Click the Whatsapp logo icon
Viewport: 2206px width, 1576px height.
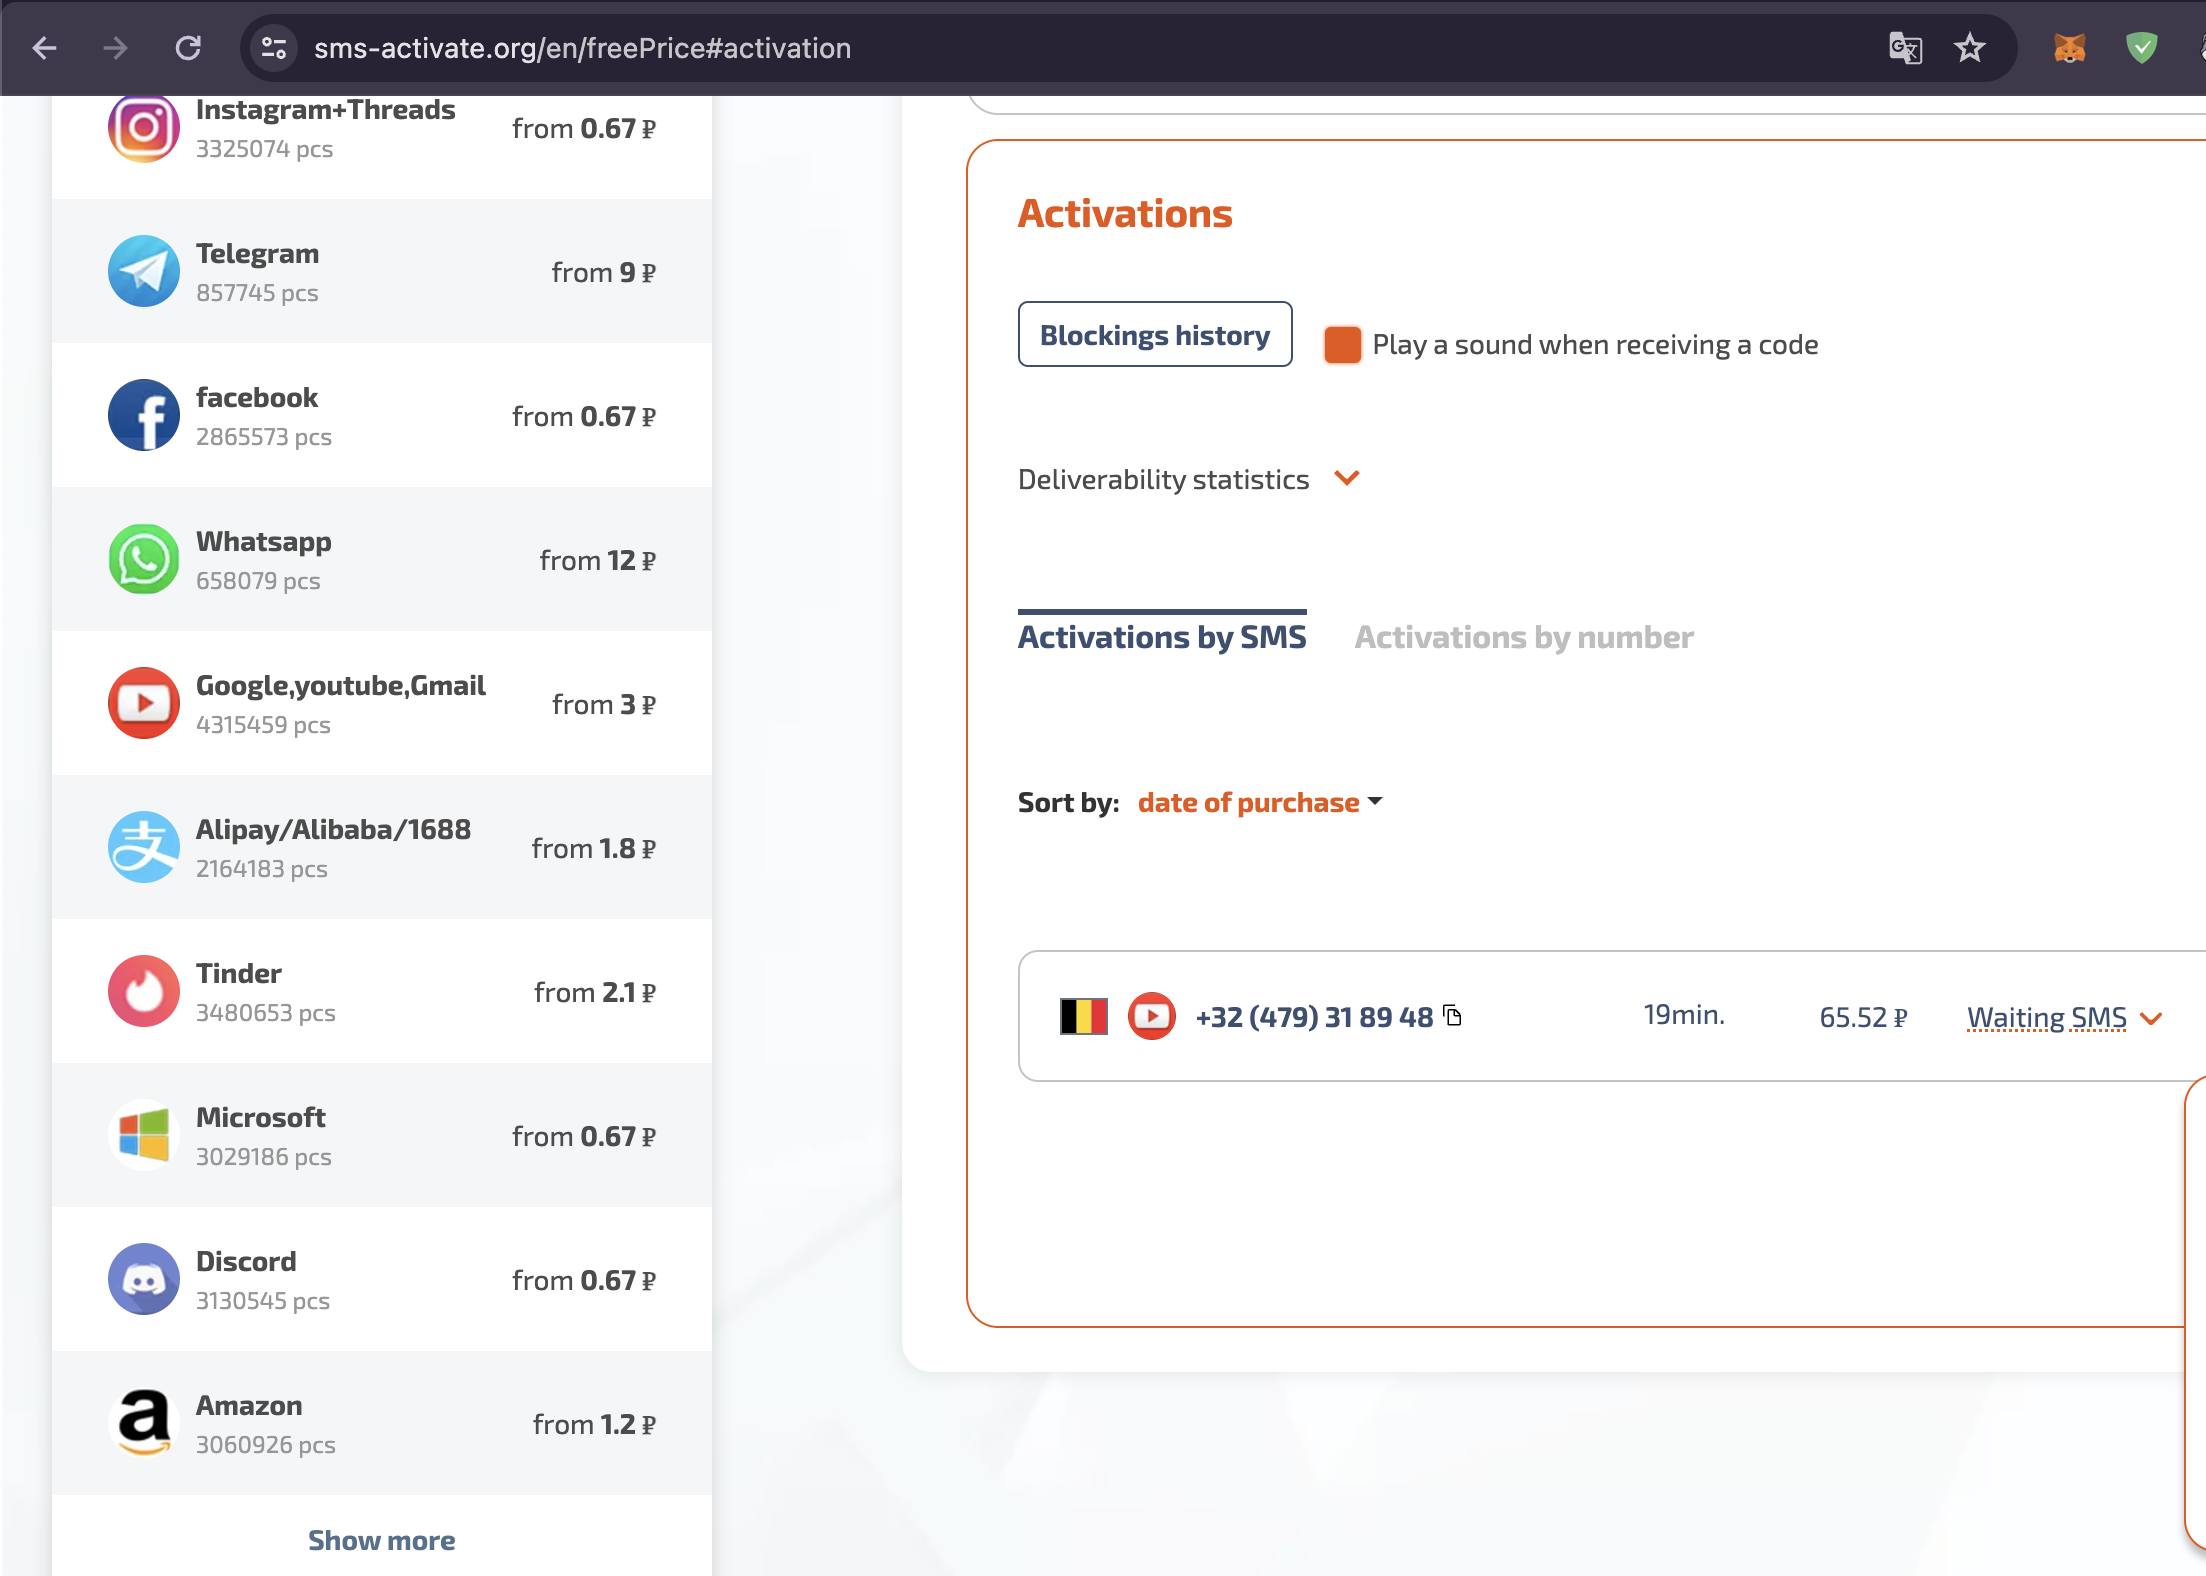(143, 559)
